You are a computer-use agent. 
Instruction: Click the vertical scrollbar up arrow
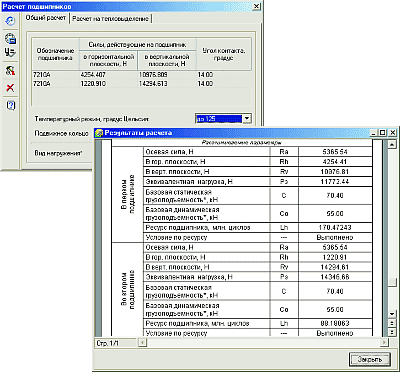[x=392, y=144]
